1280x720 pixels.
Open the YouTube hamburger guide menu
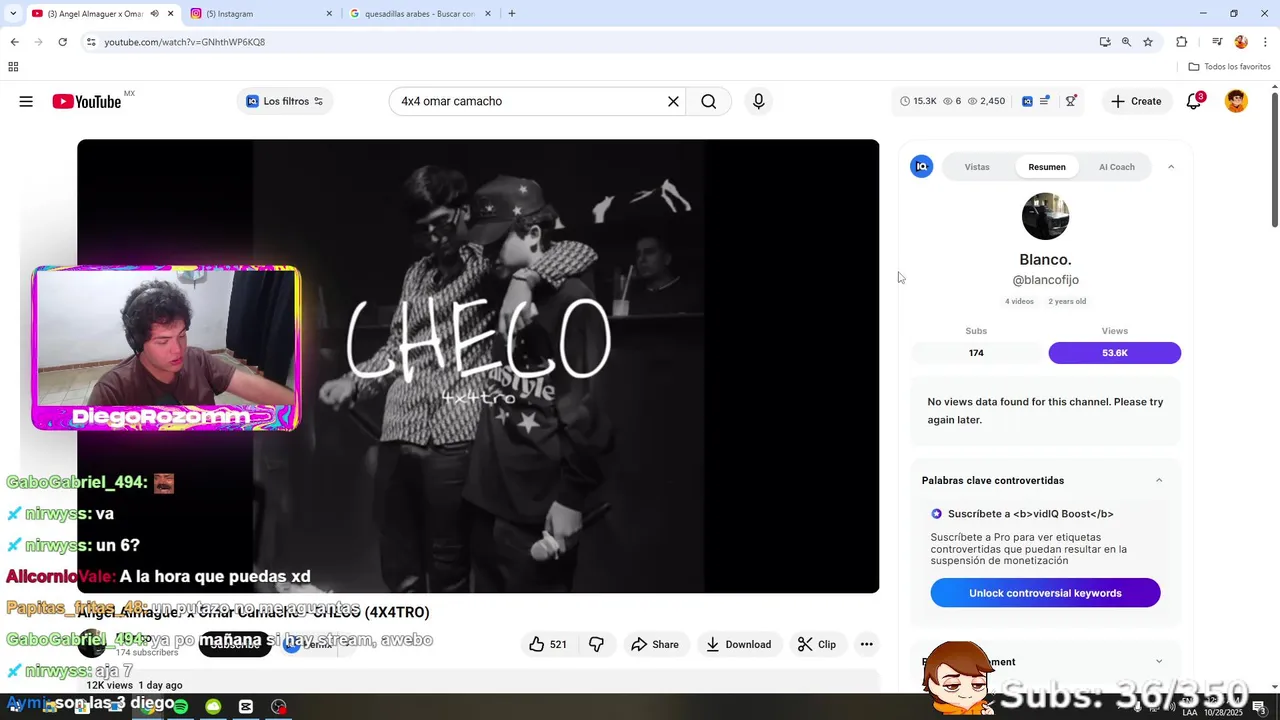[26, 101]
